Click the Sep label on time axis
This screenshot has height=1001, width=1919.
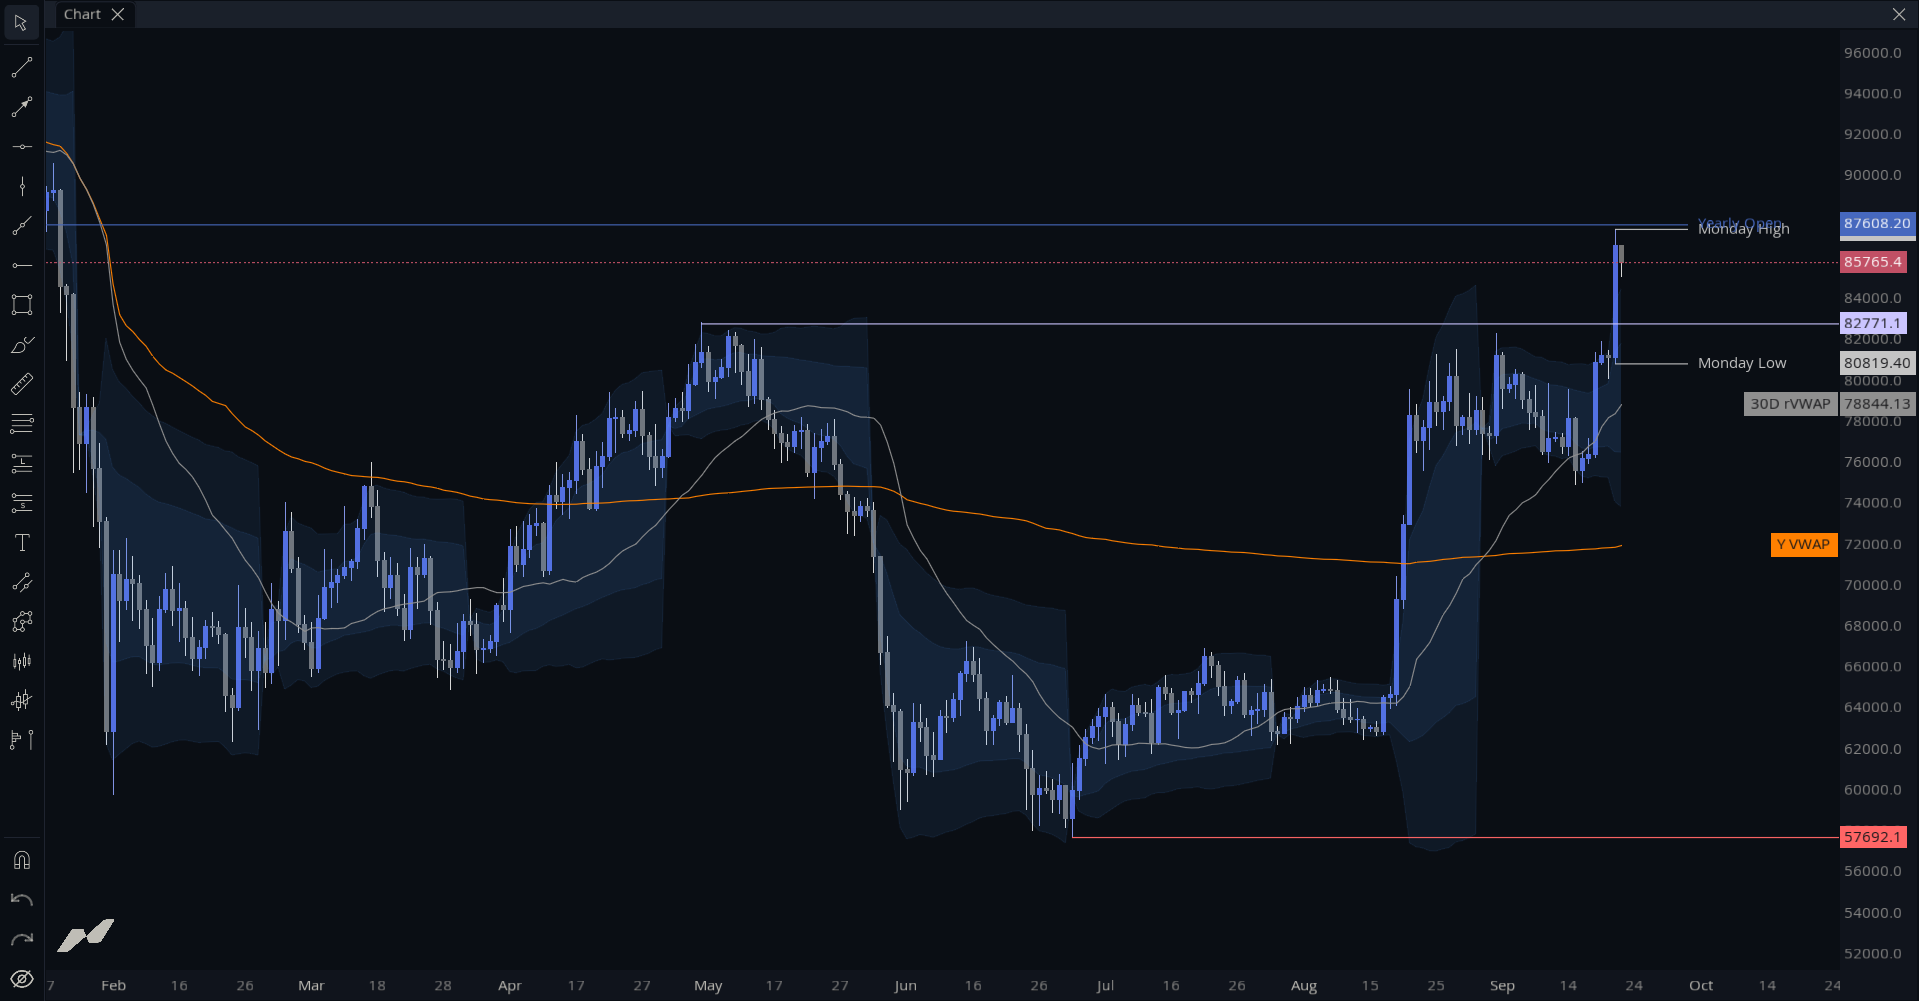(x=1502, y=986)
